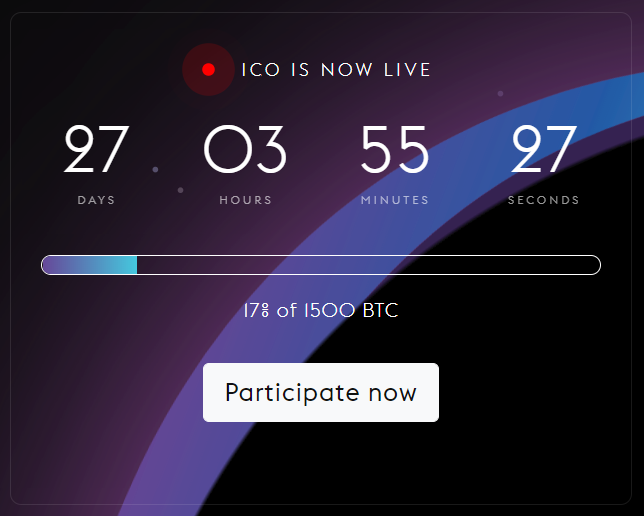Click the 03 hours countdown number

(245, 149)
